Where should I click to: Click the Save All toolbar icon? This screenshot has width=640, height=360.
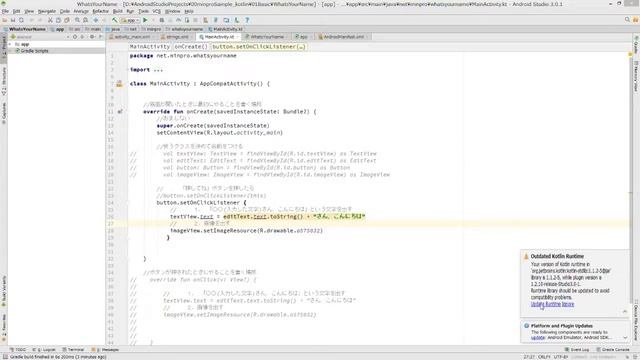pos(13,20)
